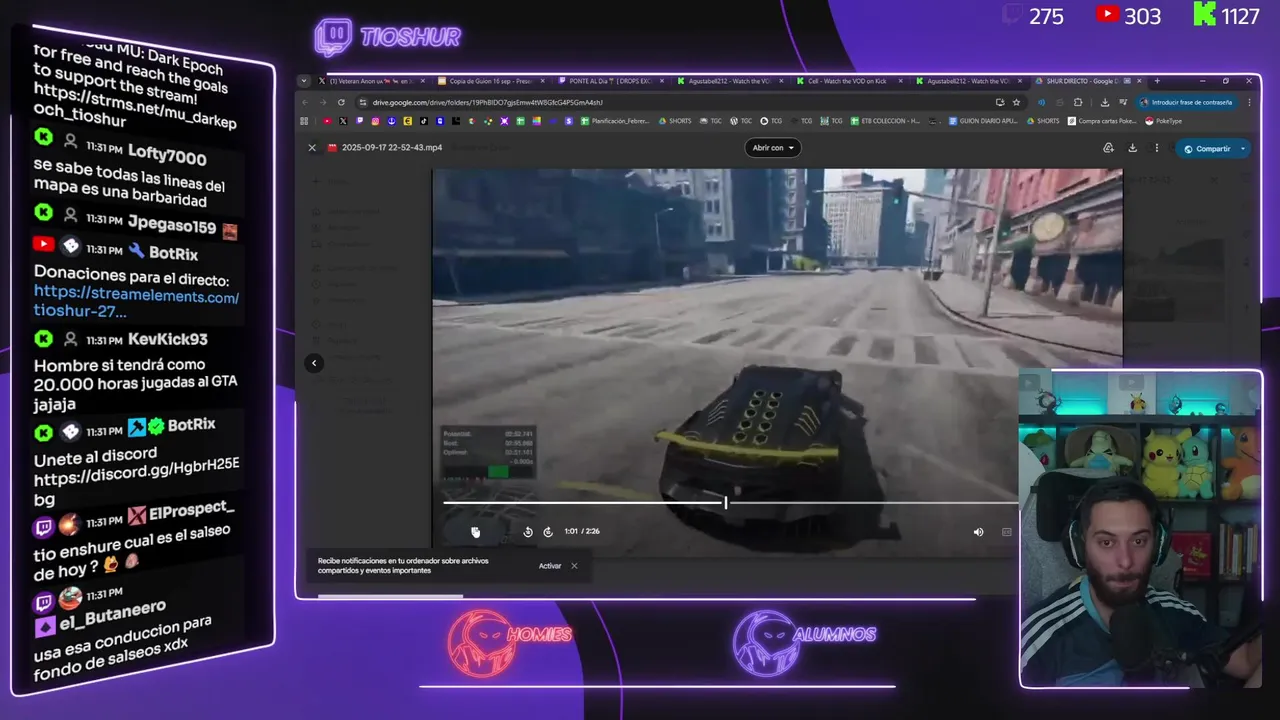Click ElProspect_ username in chat
The image size is (1280, 720).
[x=191, y=513]
